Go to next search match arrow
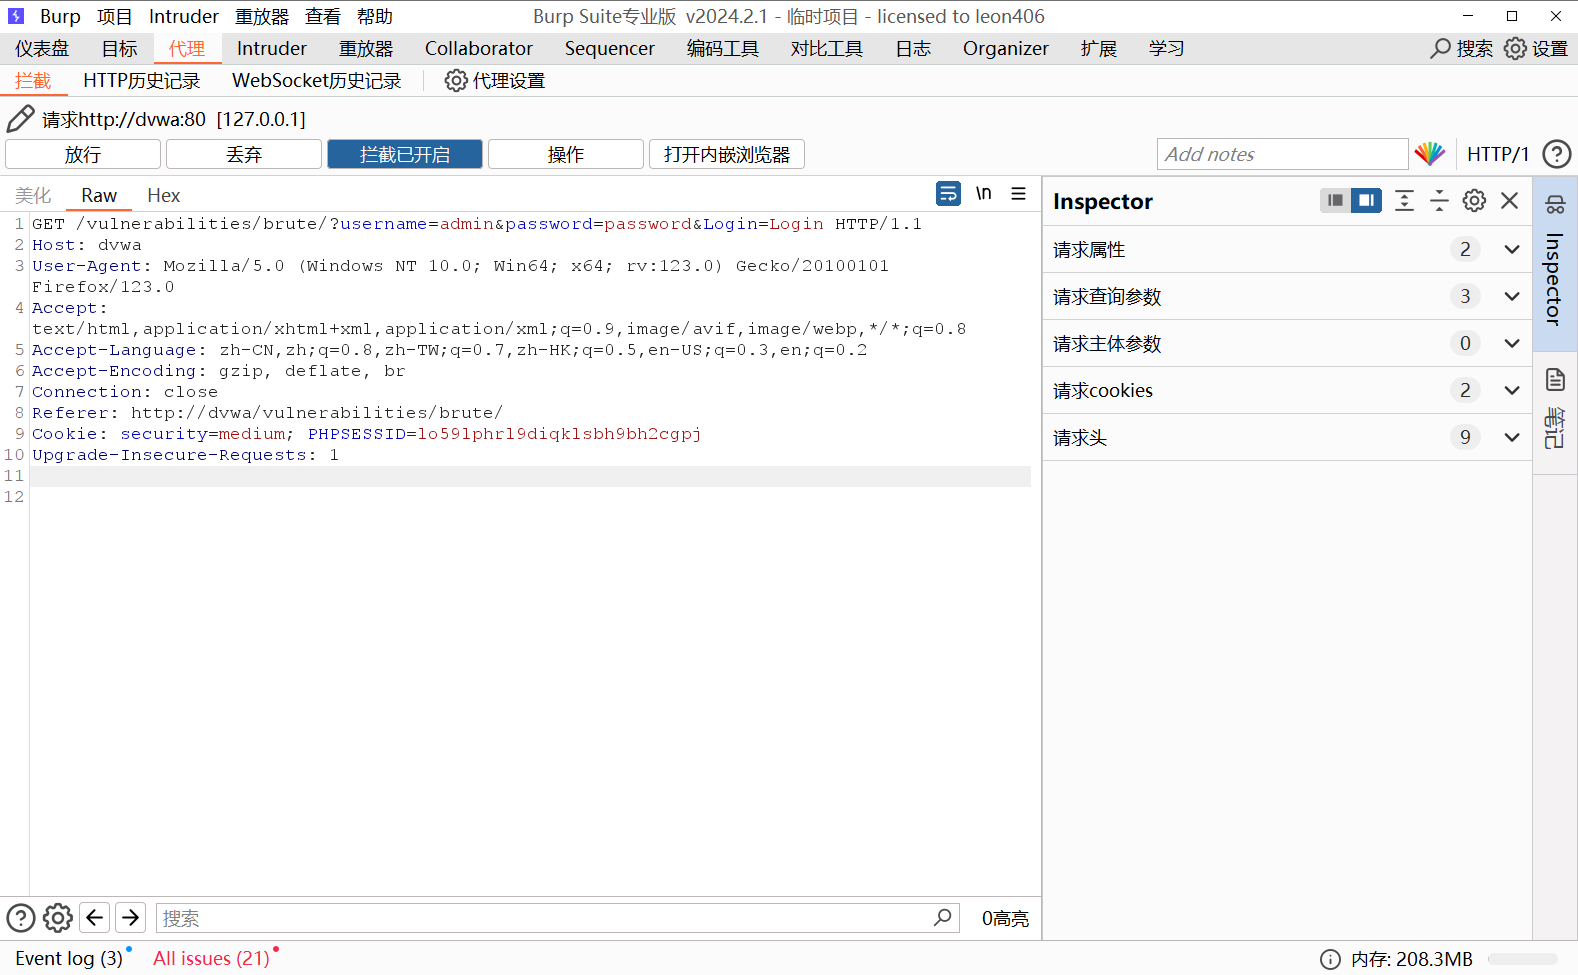Viewport: 1578px width, 975px height. 131,918
